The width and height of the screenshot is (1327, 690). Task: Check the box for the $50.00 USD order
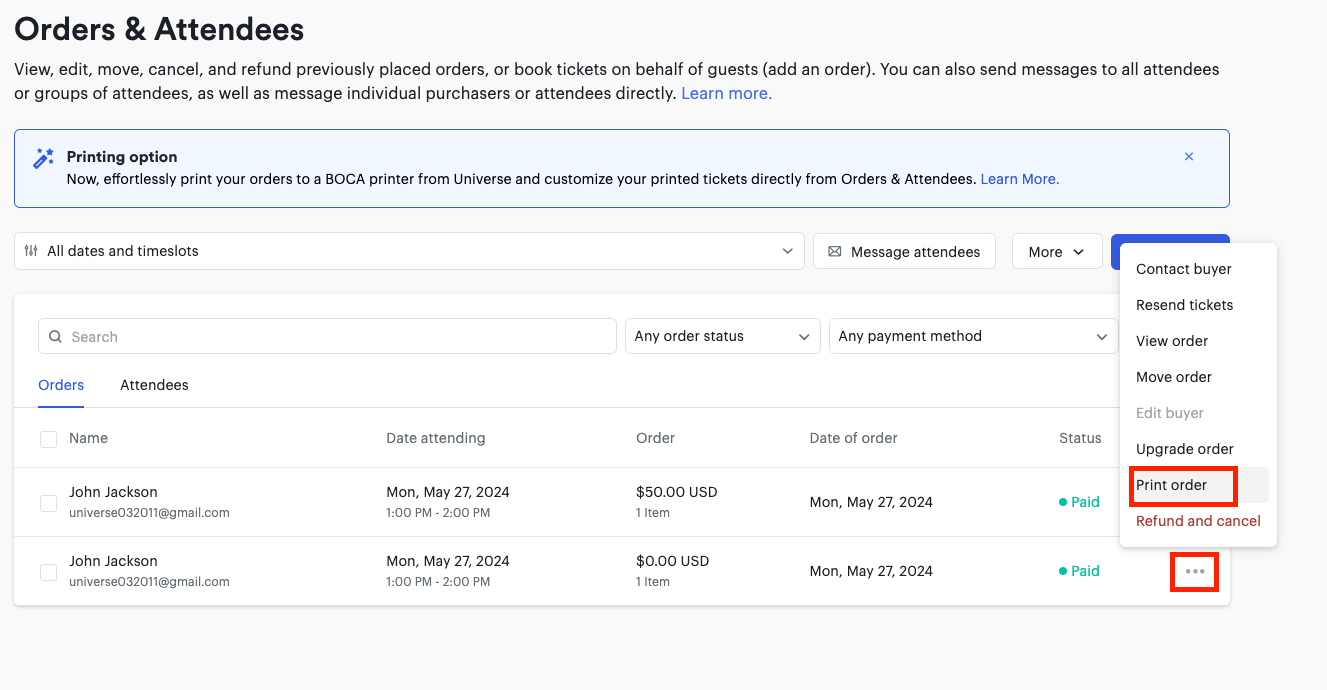tap(48, 503)
